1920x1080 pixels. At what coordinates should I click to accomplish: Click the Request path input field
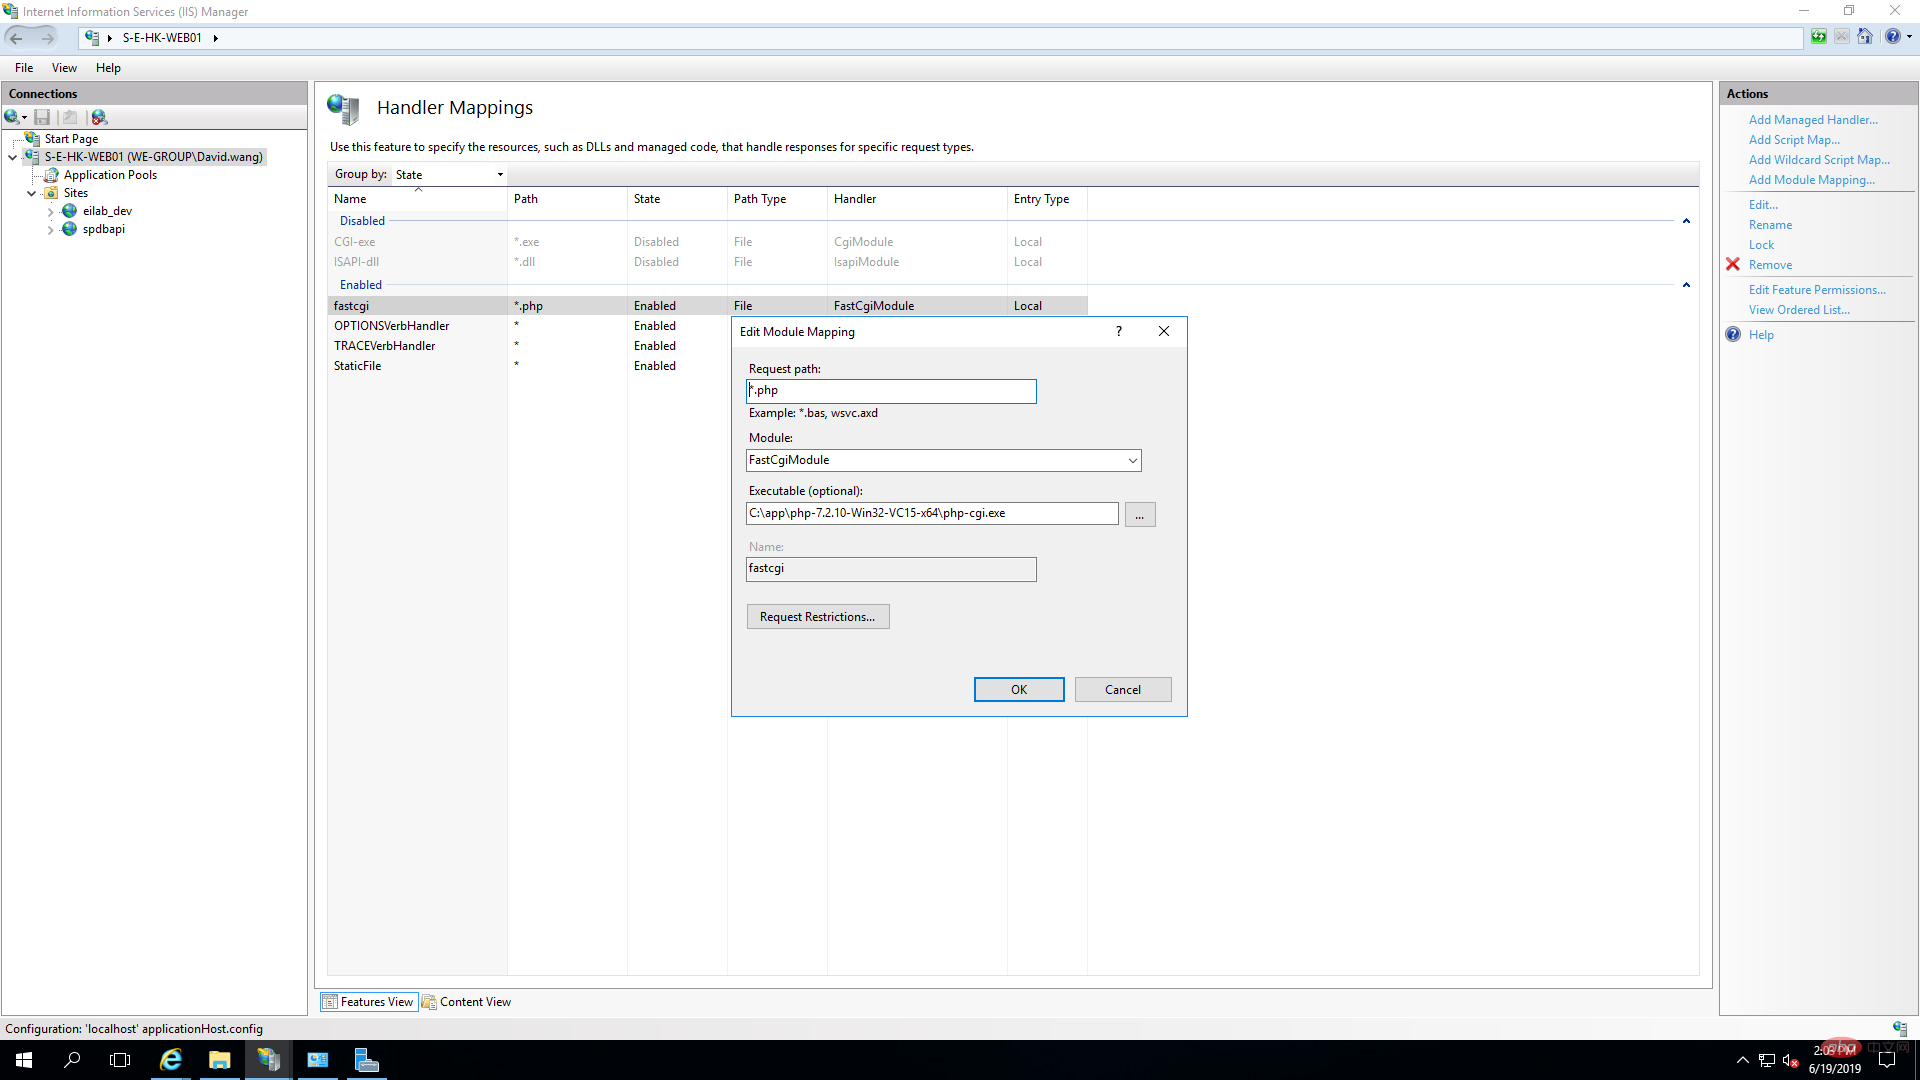[891, 390]
